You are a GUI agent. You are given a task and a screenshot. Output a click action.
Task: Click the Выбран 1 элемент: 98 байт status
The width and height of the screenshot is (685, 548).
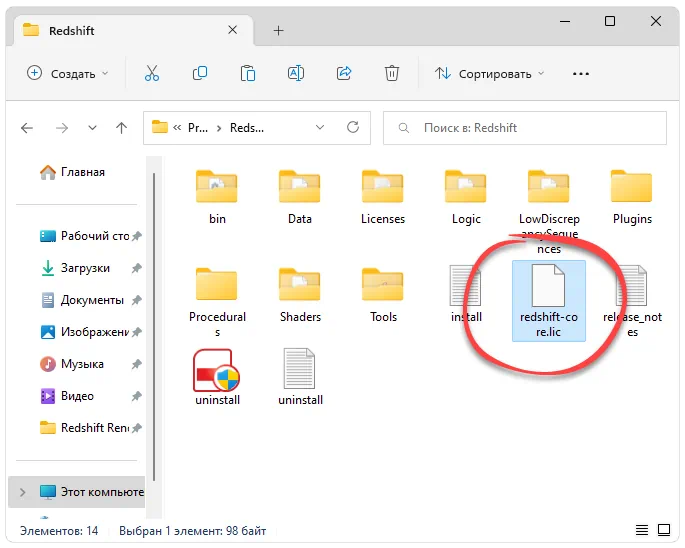point(193,531)
